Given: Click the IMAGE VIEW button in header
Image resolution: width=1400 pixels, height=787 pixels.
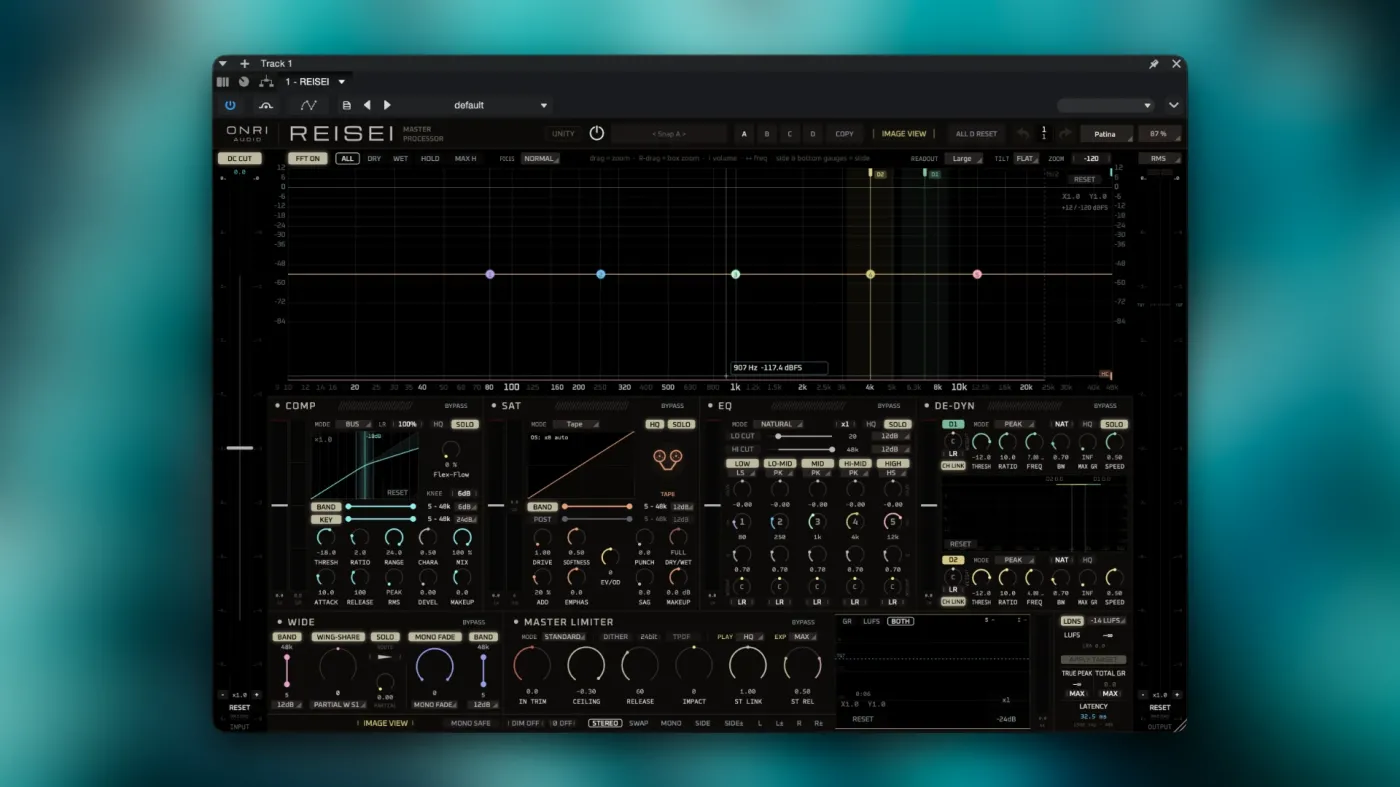Looking at the screenshot, I should coord(904,134).
